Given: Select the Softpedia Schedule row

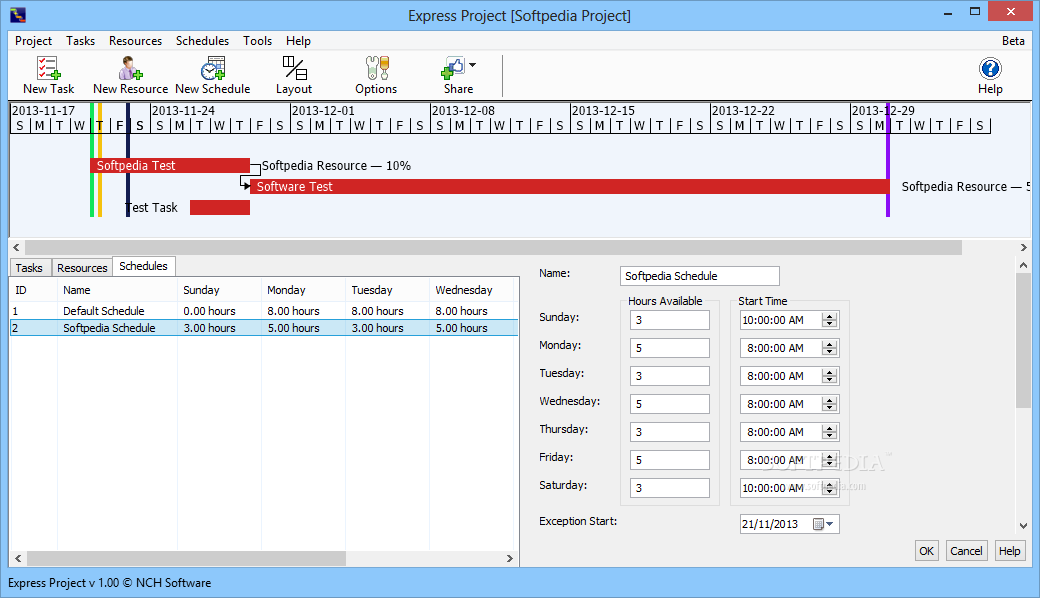Looking at the screenshot, I should coord(264,328).
